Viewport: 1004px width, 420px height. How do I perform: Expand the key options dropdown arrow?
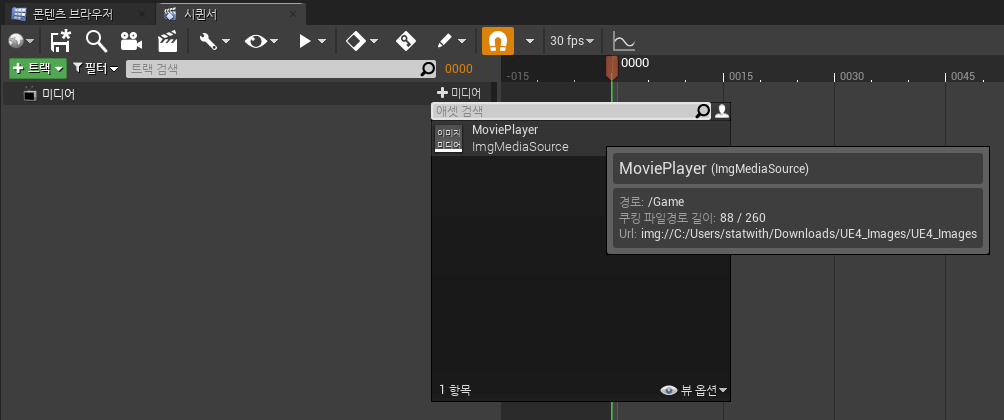coord(373,42)
